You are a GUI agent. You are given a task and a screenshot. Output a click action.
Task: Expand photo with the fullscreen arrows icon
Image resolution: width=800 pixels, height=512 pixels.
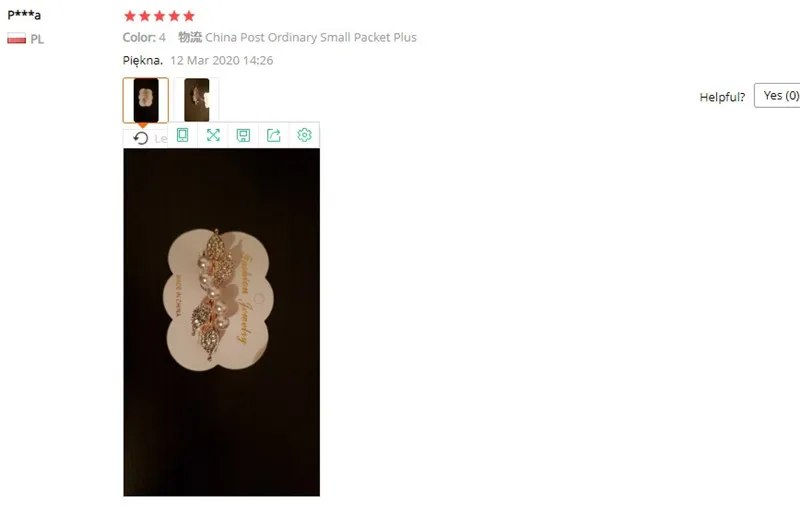click(x=213, y=135)
